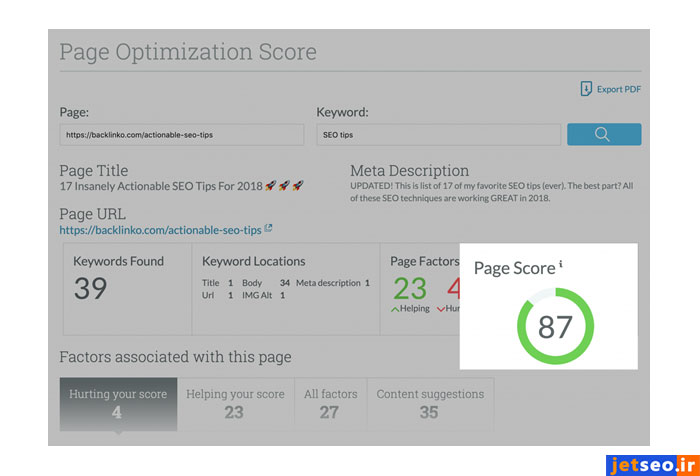700x476 pixels.
Task: Open the backlinko.com actionable-seo-tips link
Action: click(x=160, y=229)
